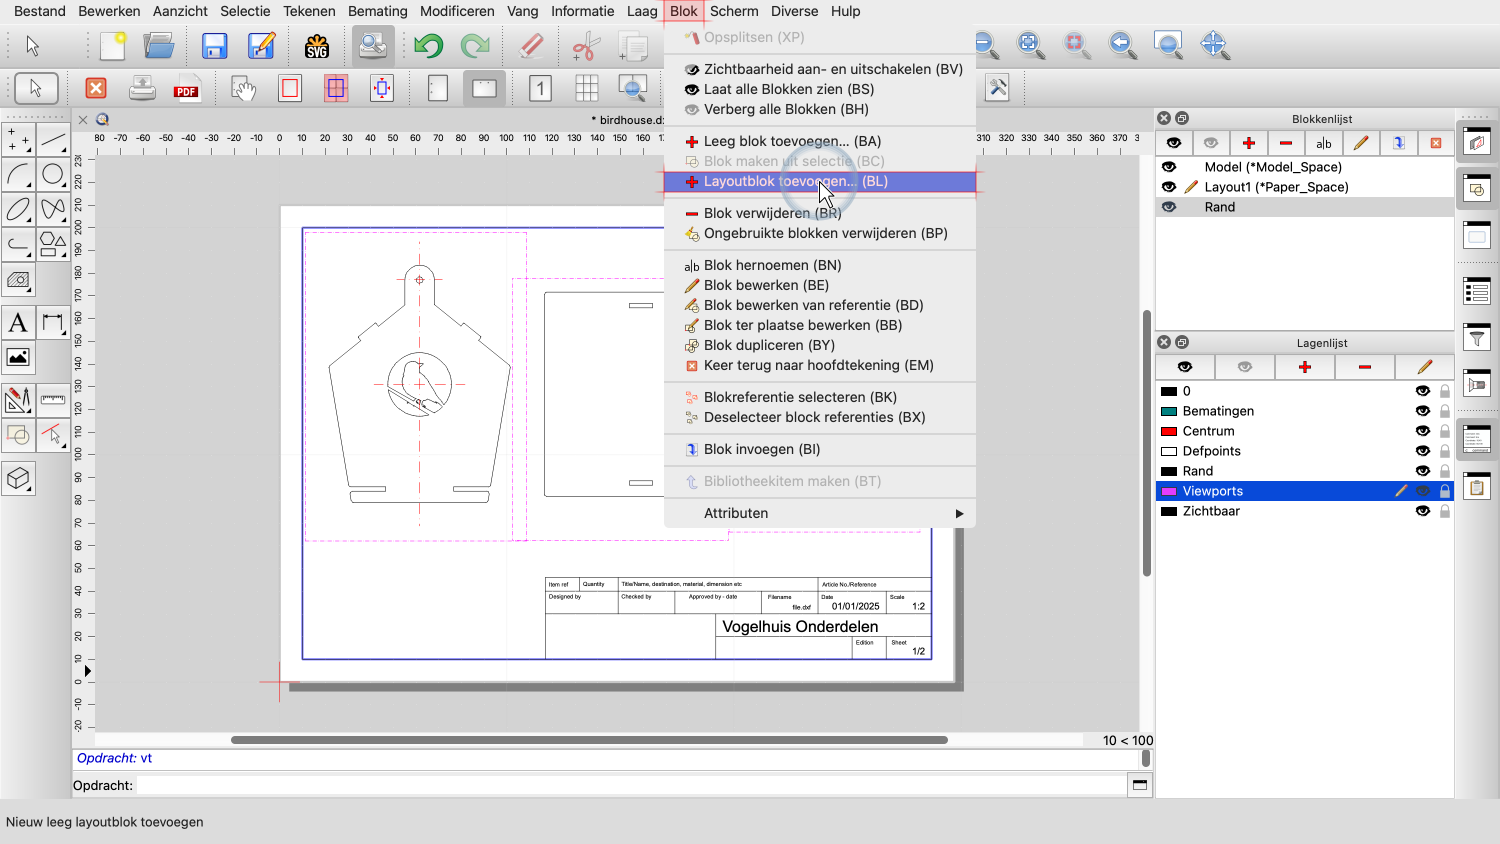The image size is (1500, 844).
Task: Open the 3D isometric box tool
Action: (18, 479)
